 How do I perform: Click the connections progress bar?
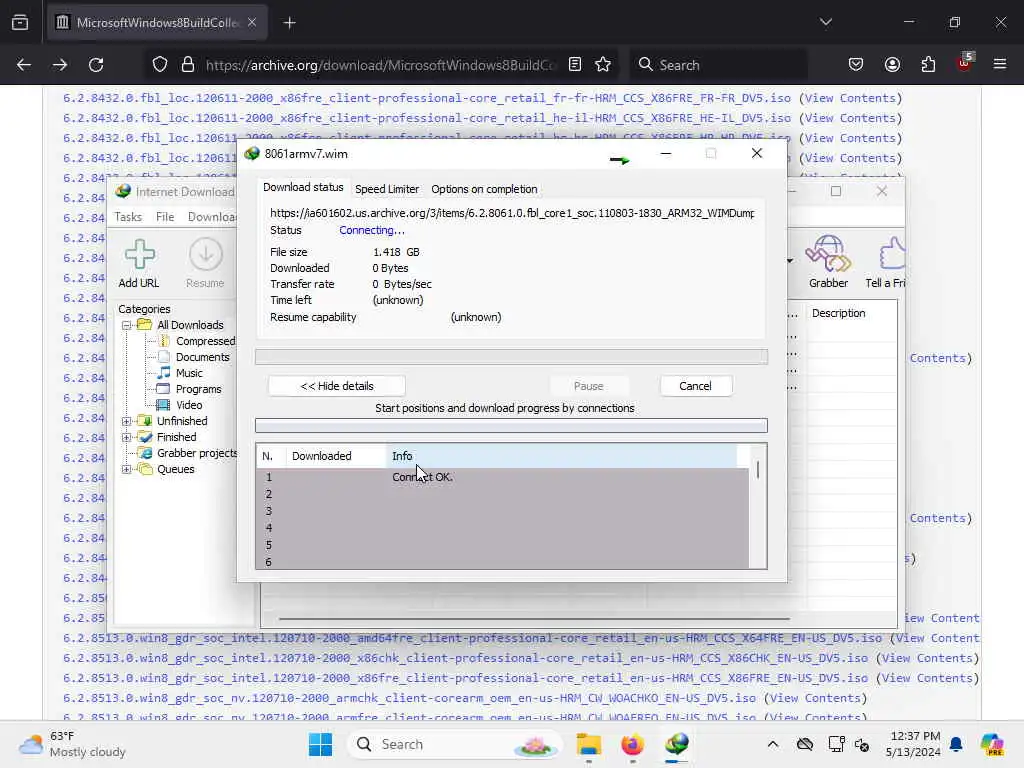511,426
